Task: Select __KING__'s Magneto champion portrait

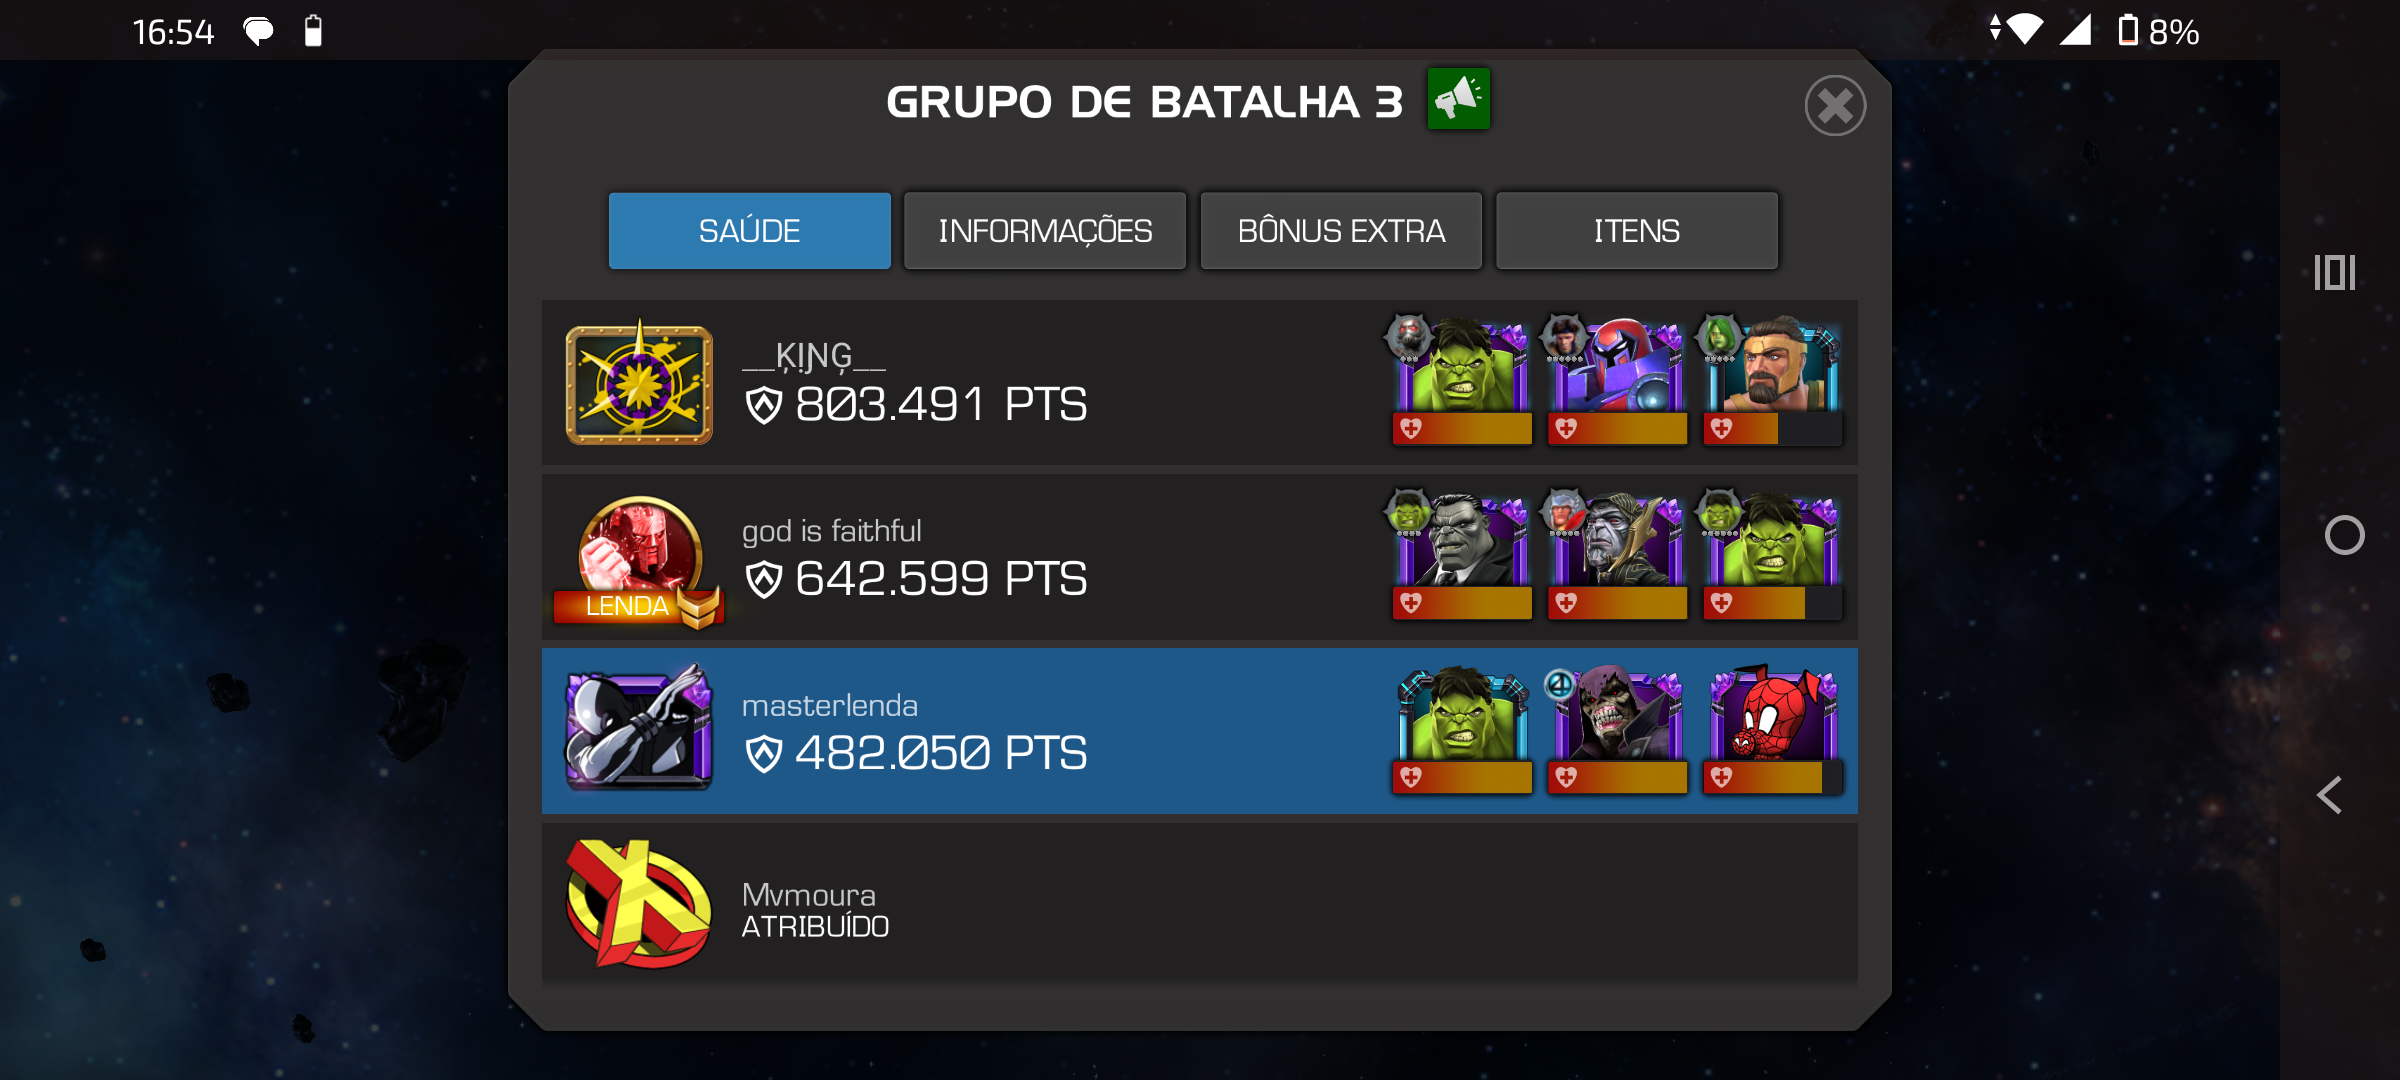Action: pyautogui.click(x=1617, y=366)
